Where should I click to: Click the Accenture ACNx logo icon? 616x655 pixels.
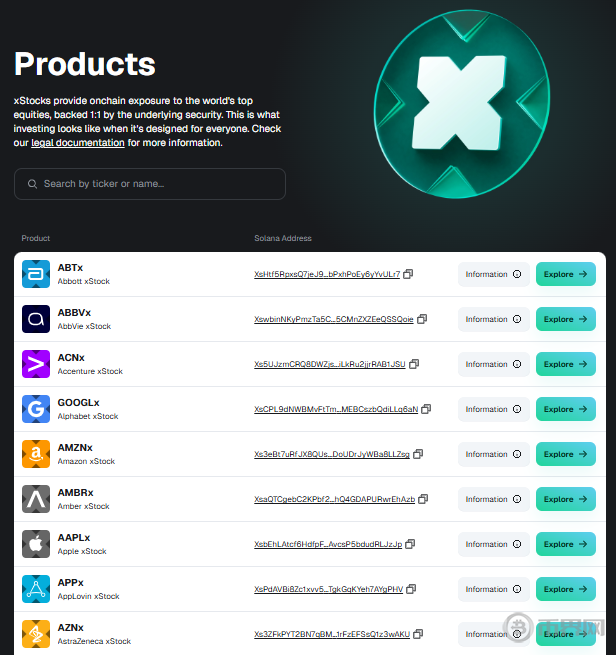point(36,364)
